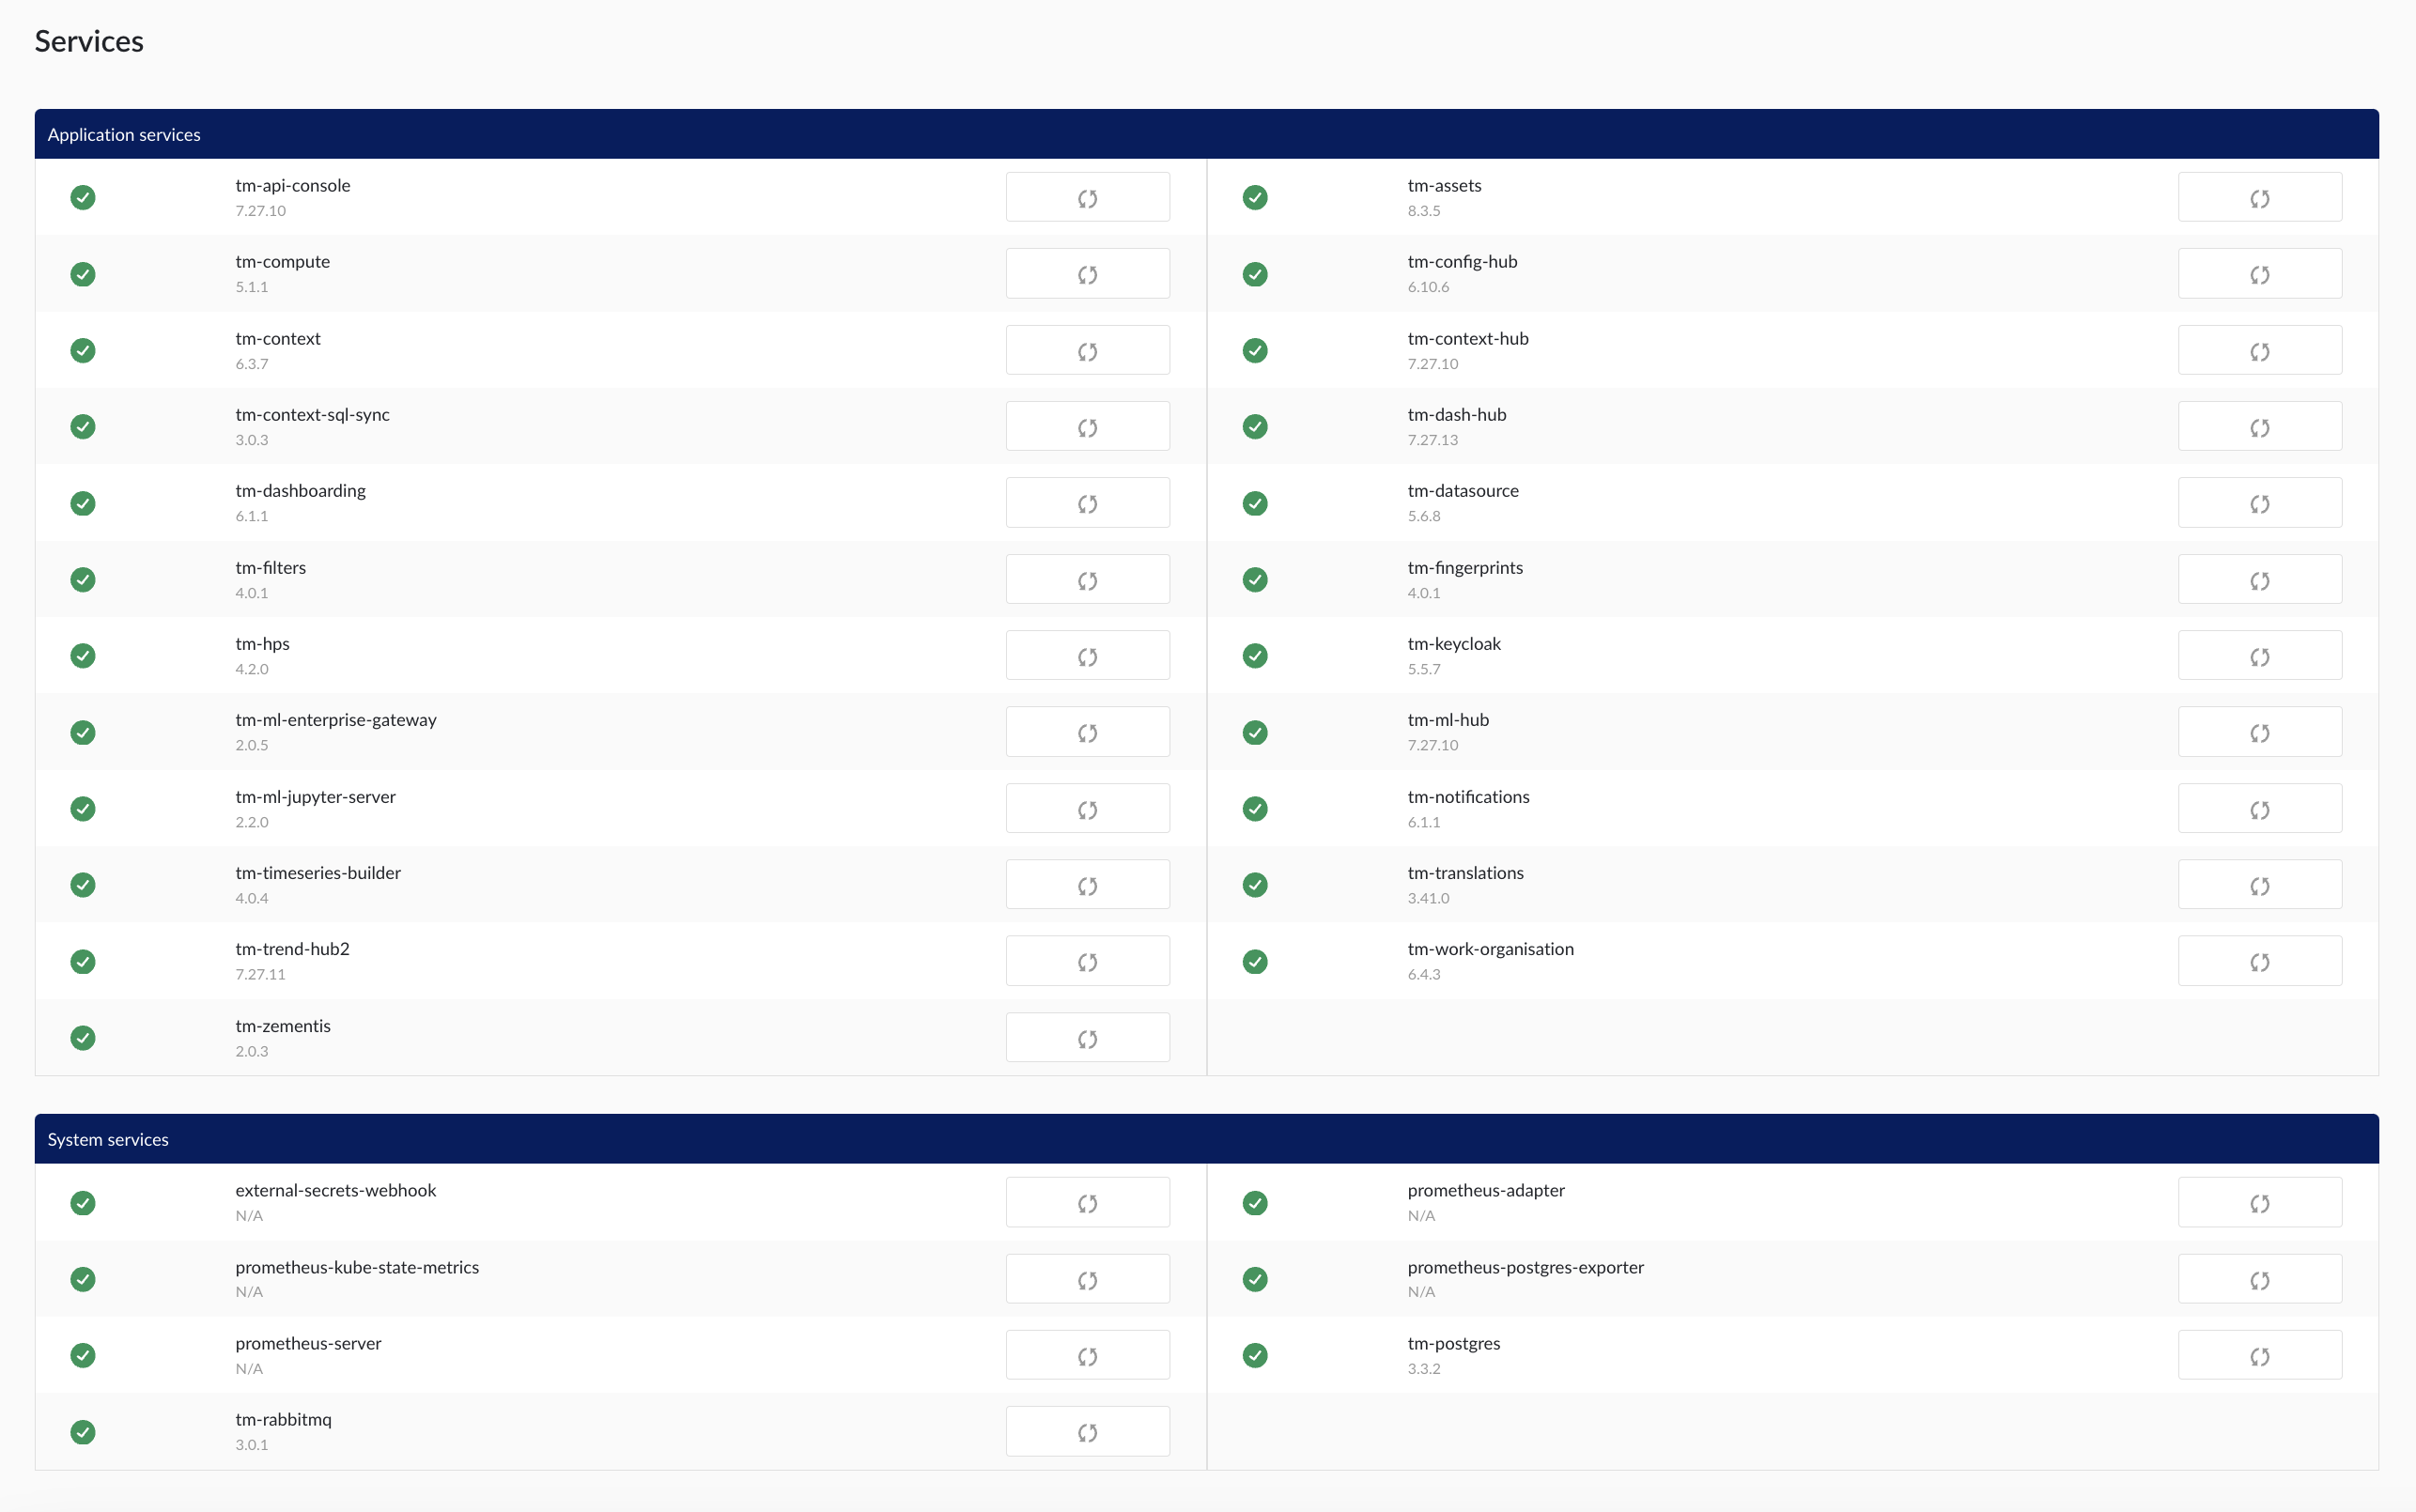Select the tm-context-sql-sync name
The height and width of the screenshot is (1512, 2416).
[312, 414]
